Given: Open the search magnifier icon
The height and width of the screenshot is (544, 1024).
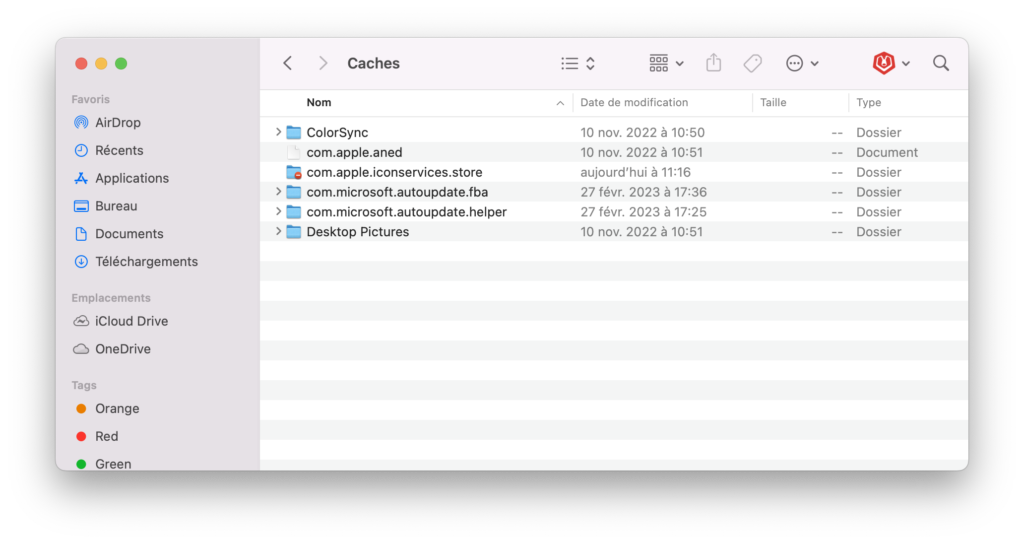Looking at the screenshot, I should (x=941, y=63).
